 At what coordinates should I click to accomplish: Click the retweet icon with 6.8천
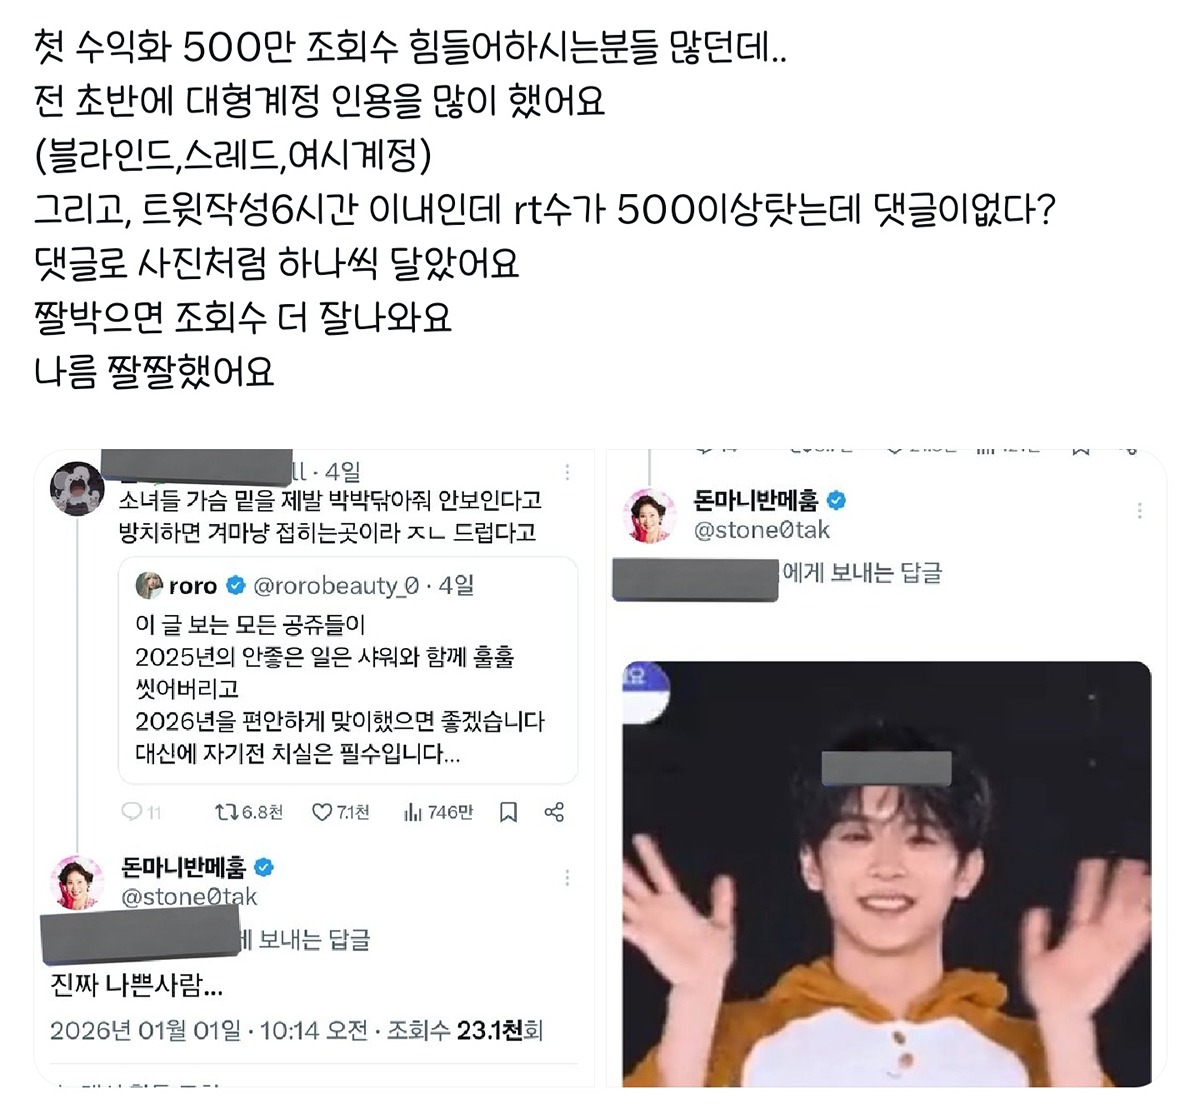tap(226, 812)
